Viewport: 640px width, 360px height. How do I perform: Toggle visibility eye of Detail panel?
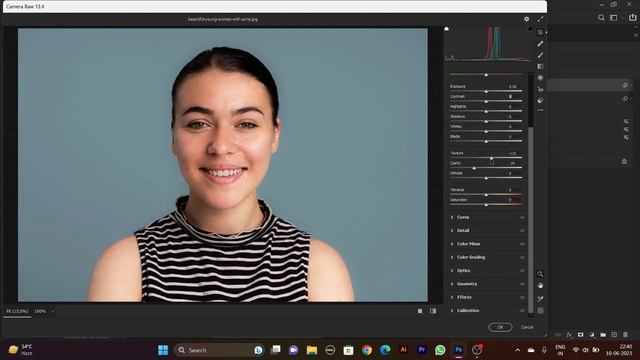(x=522, y=231)
